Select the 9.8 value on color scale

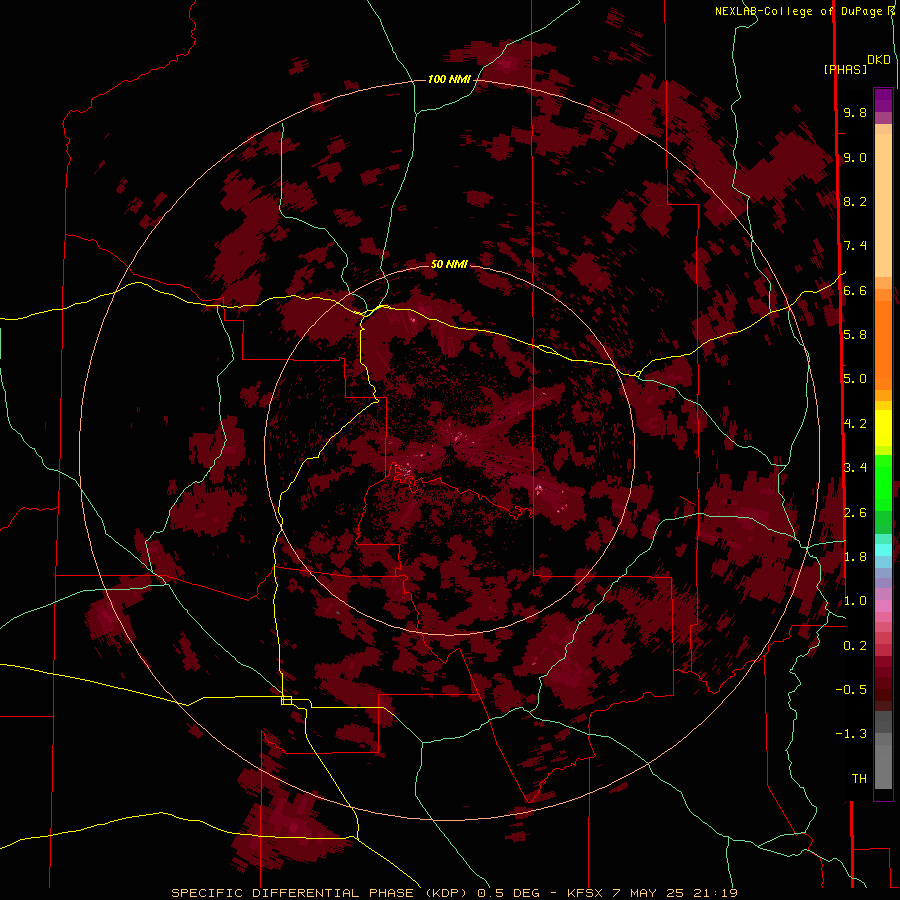click(x=855, y=112)
